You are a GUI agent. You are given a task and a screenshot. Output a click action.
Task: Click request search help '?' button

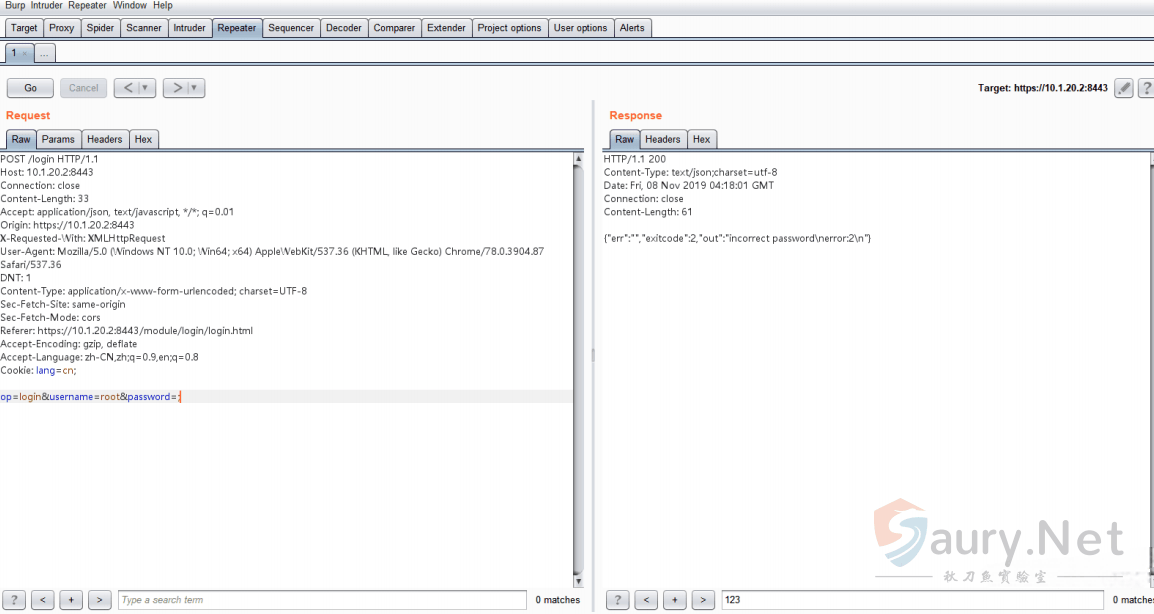click(x=14, y=600)
